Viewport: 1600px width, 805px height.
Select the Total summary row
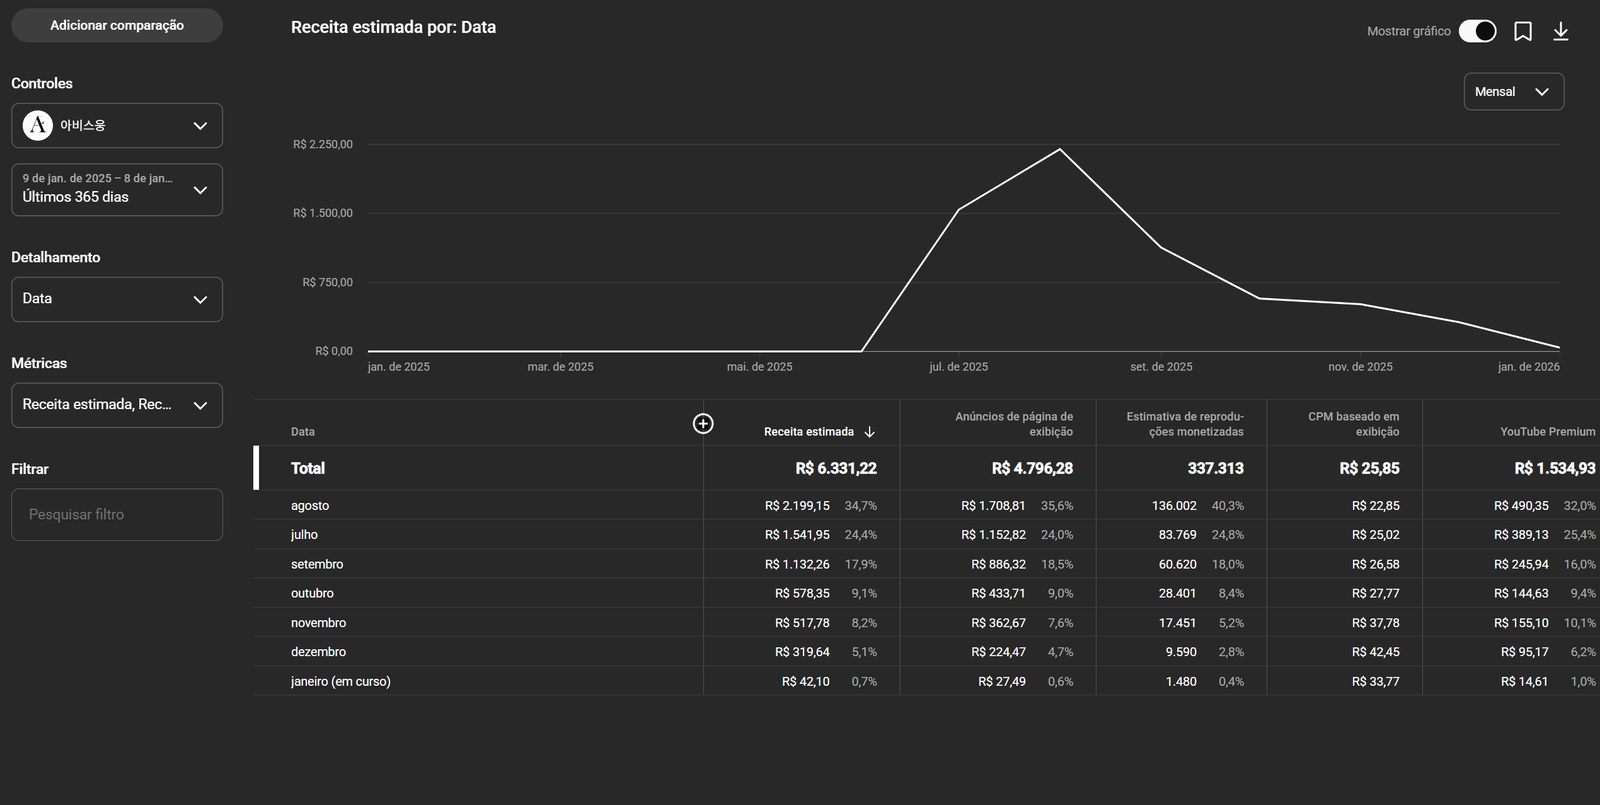(x=308, y=468)
